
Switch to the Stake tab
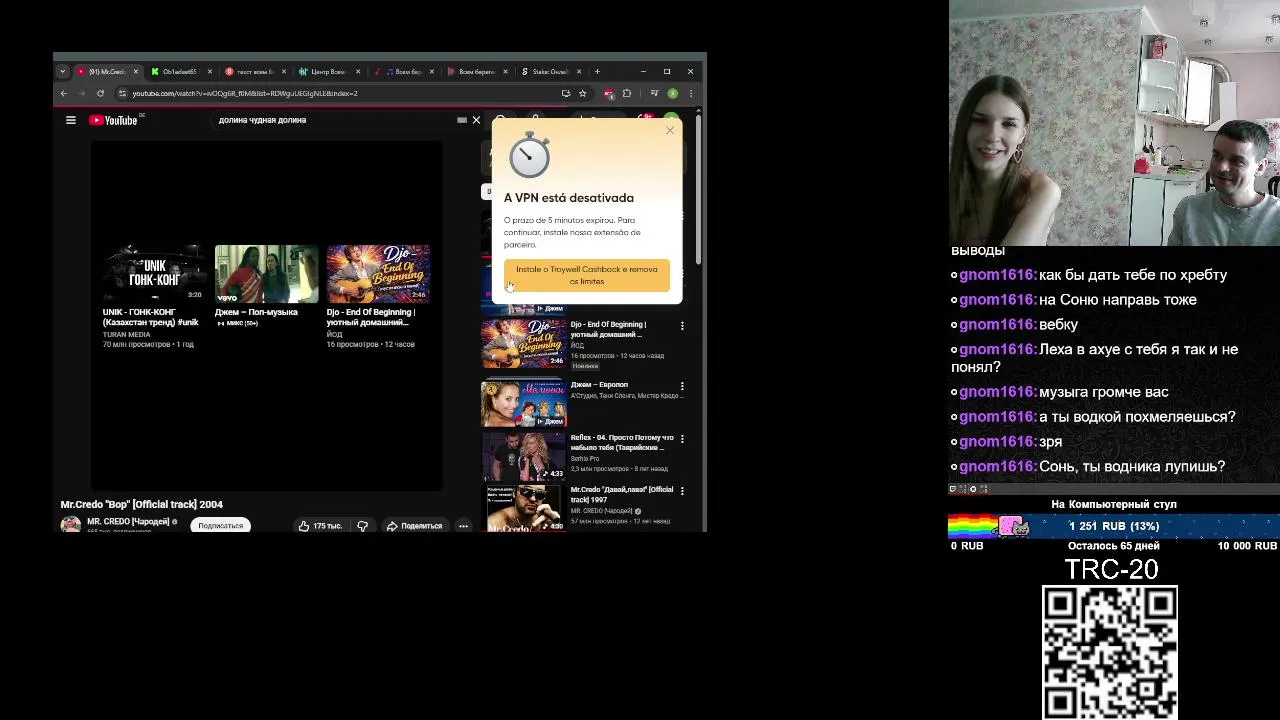click(x=548, y=71)
